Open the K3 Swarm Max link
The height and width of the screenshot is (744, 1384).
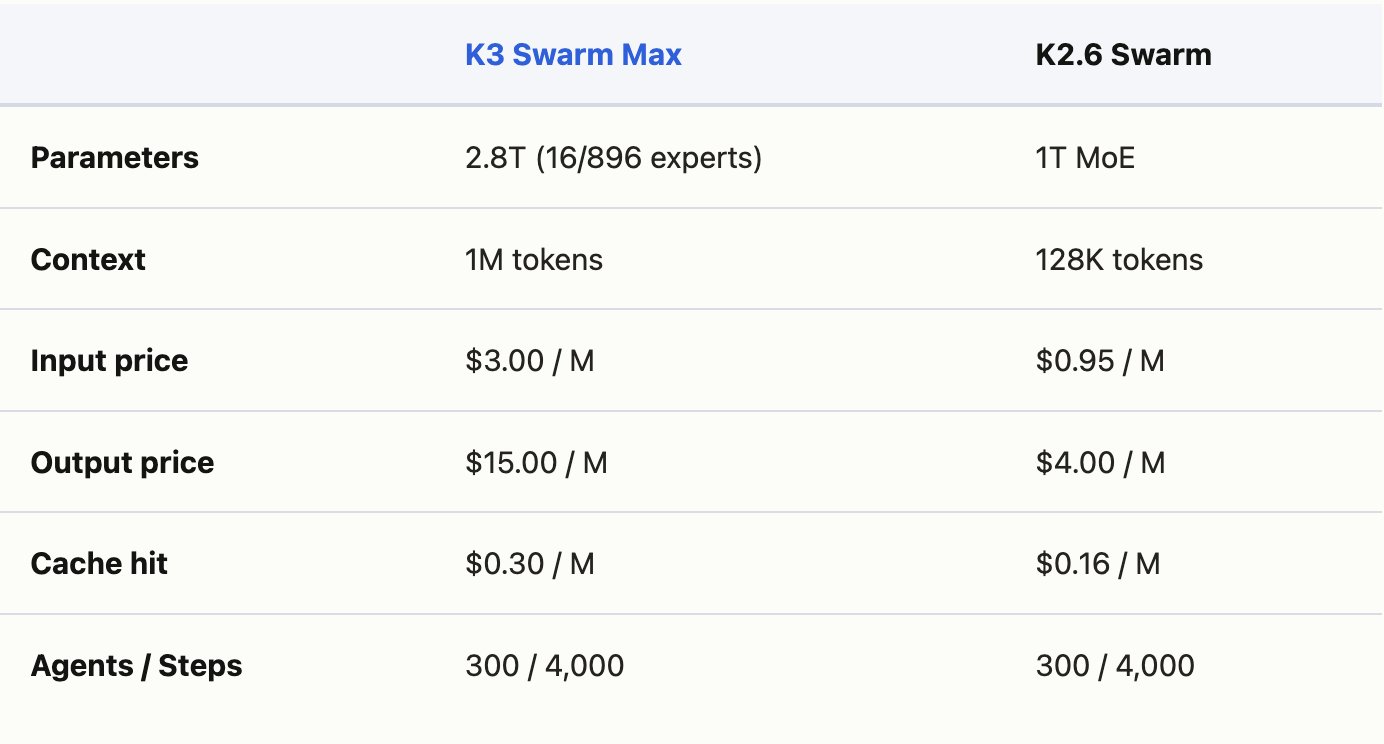[x=573, y=54]
